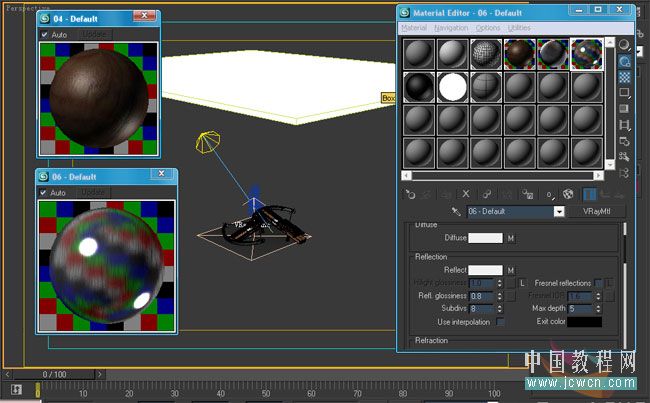Open the black Exit color swatch

click(x=584, y=322)
